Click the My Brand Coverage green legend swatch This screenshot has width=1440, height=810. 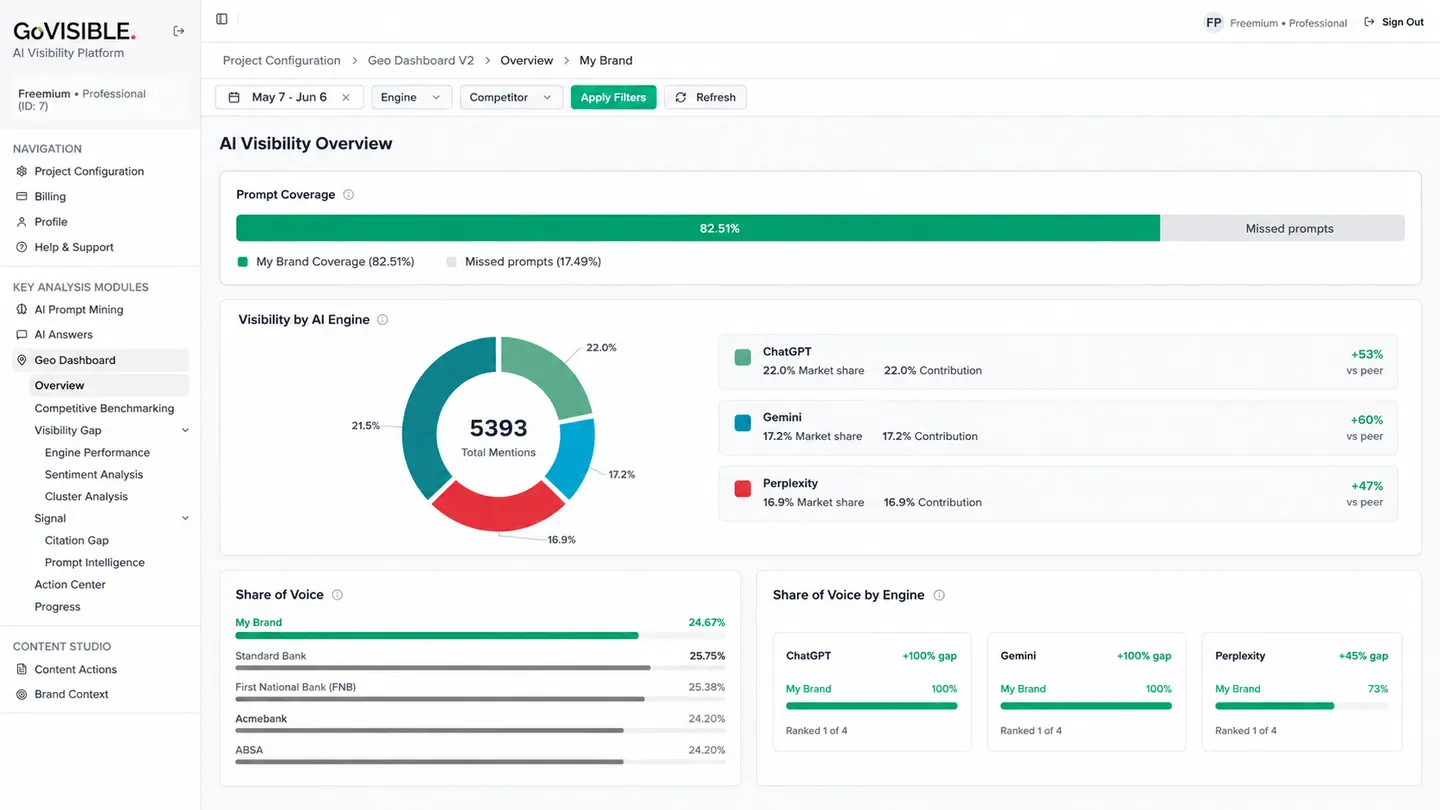(x=242, y=262)
